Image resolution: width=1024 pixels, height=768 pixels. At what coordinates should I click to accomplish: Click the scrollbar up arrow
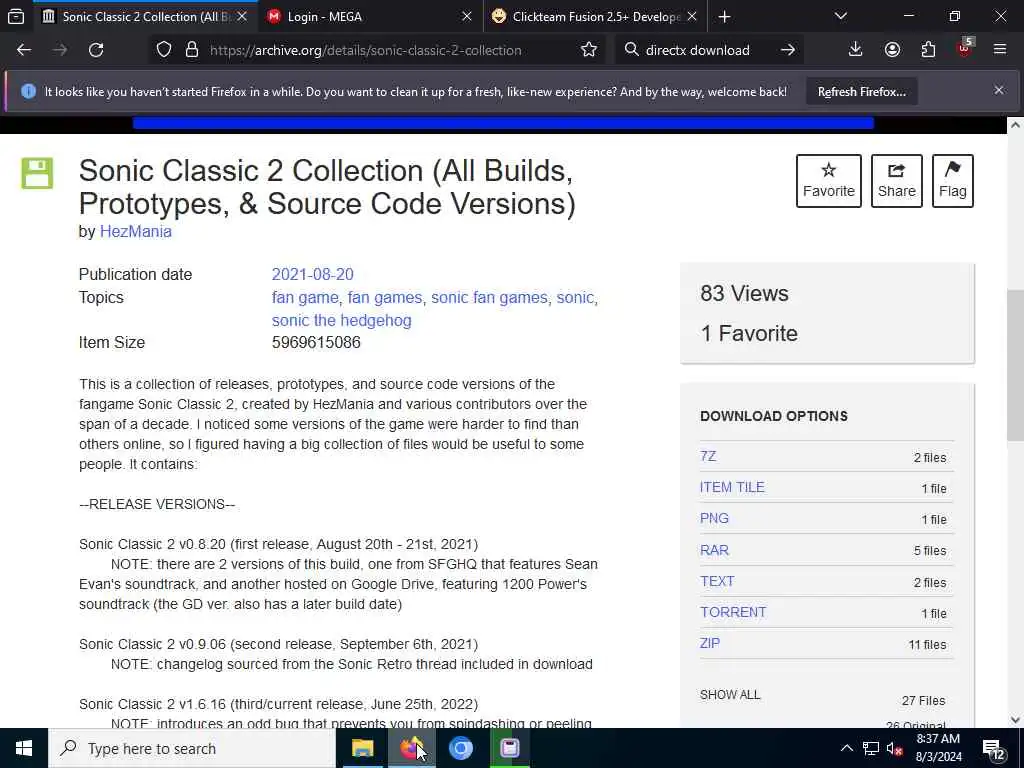point(1015,125)
